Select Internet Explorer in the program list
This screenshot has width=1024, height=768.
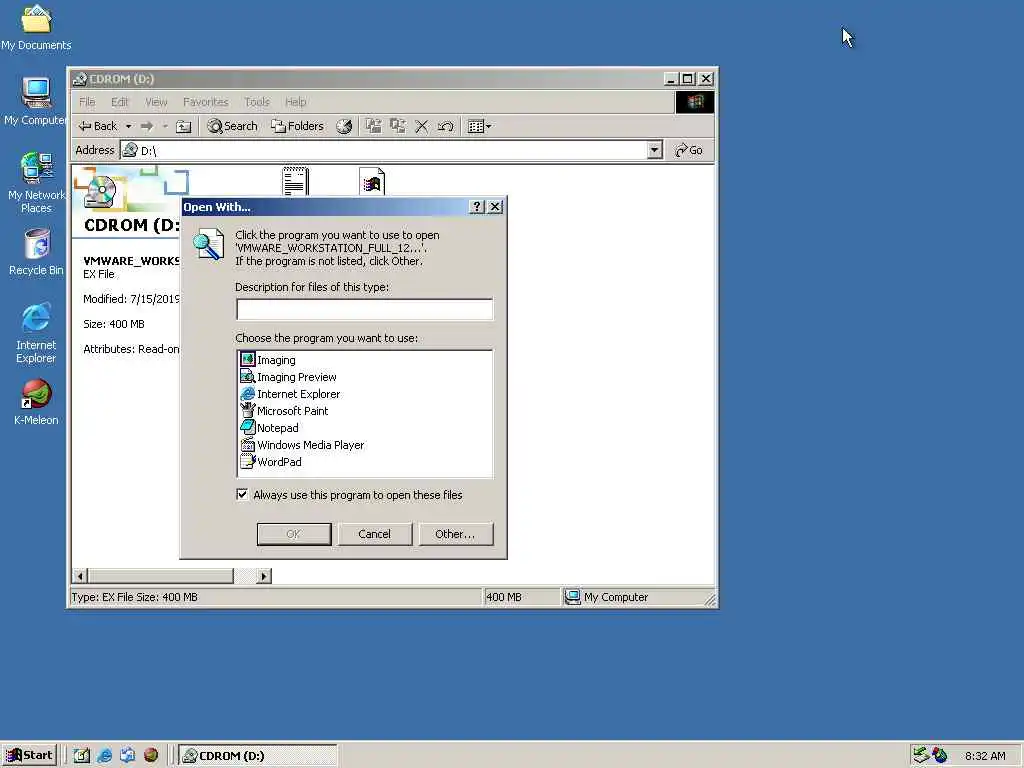coord(291,394)
